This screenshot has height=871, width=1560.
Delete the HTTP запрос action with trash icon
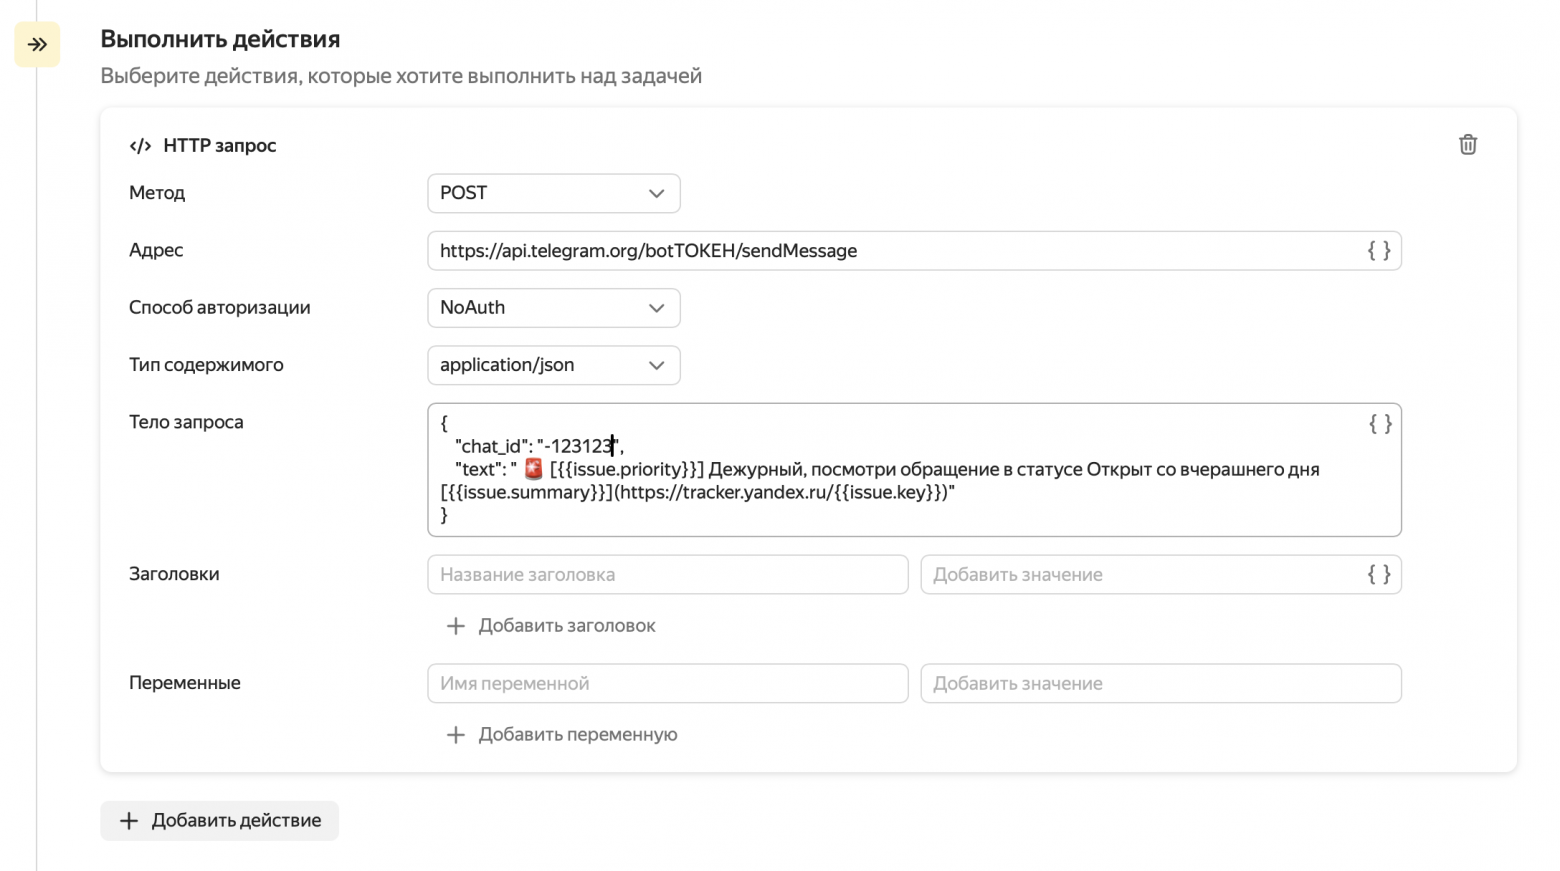tap(1467, 145)
